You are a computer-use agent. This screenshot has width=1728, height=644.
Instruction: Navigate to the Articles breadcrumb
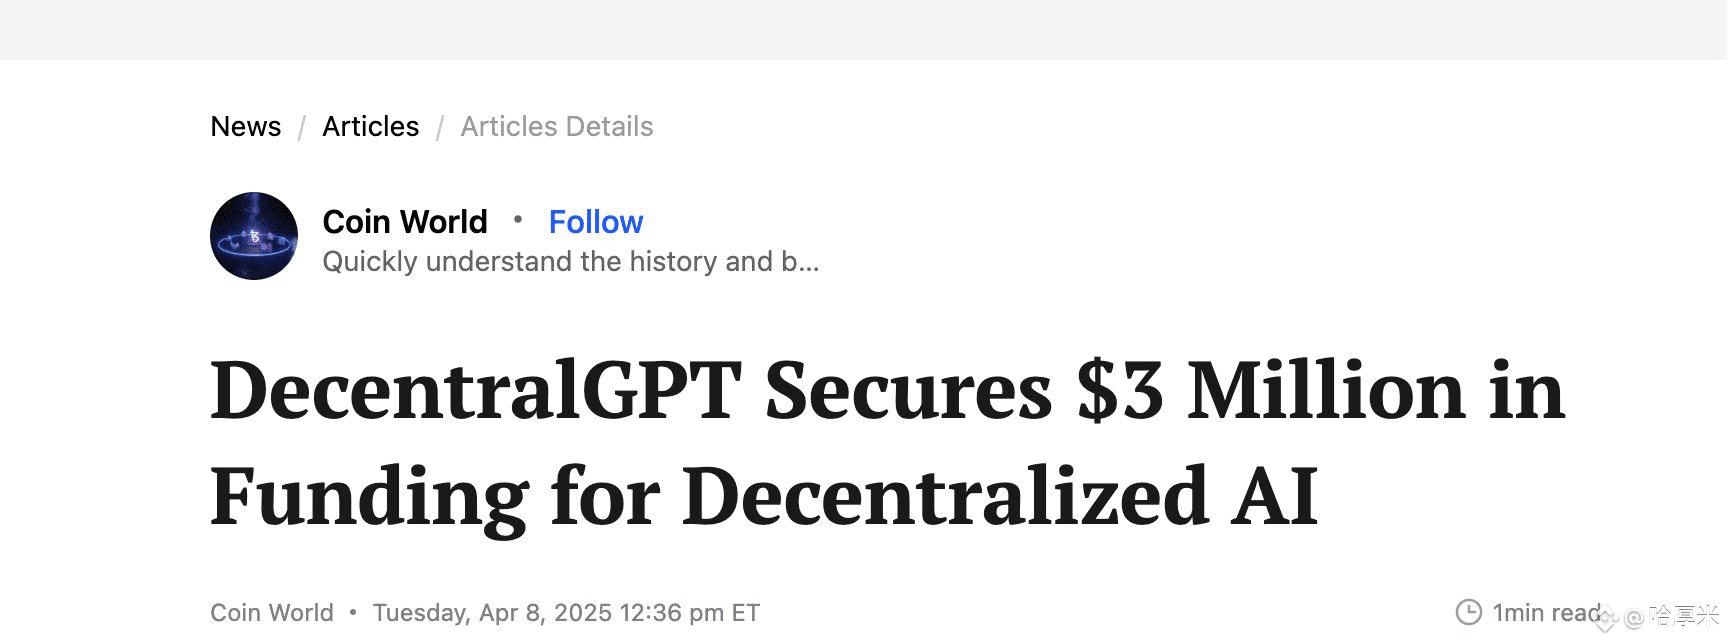(371, 127)
